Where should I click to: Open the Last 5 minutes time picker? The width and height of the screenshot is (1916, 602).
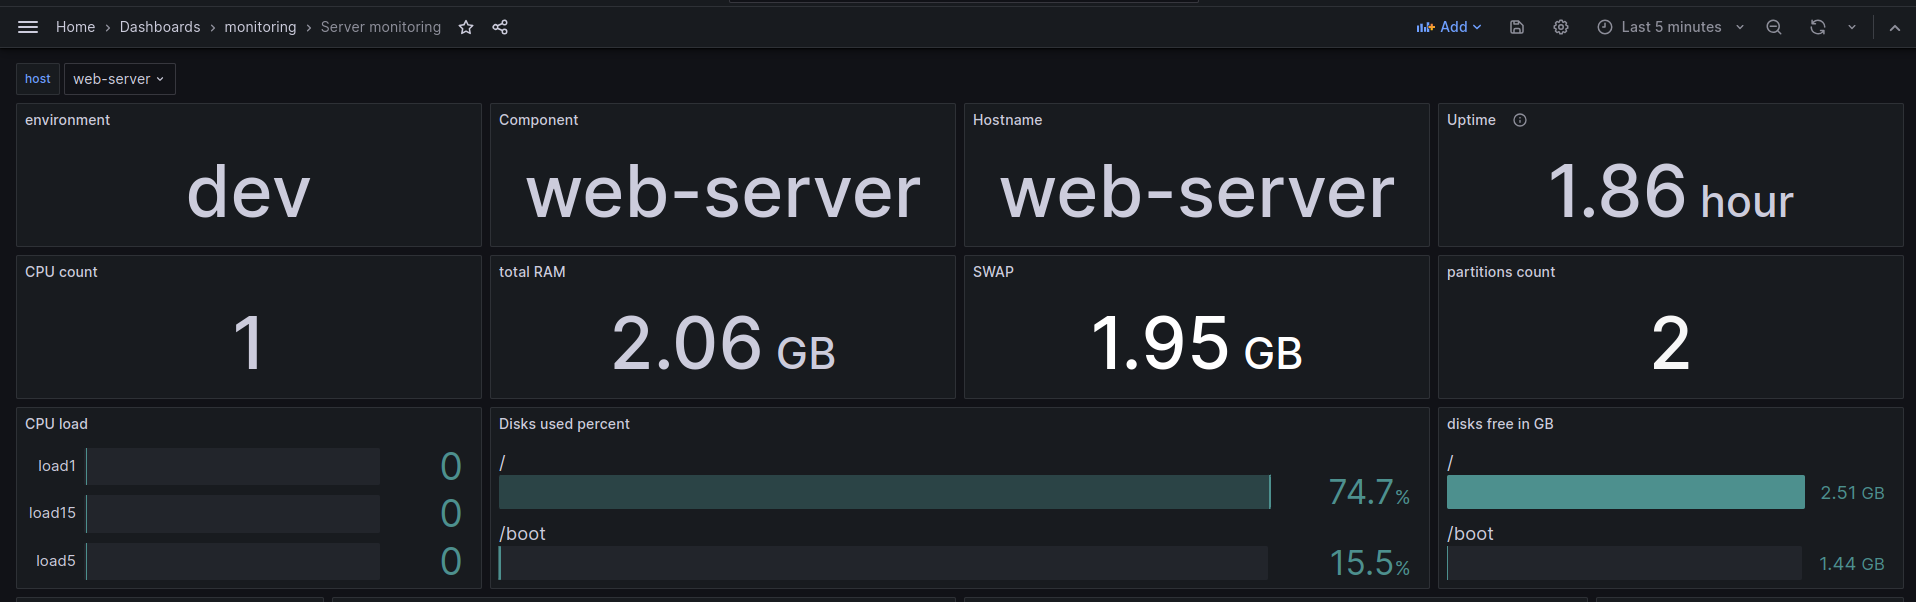[x=1670, y=27]
